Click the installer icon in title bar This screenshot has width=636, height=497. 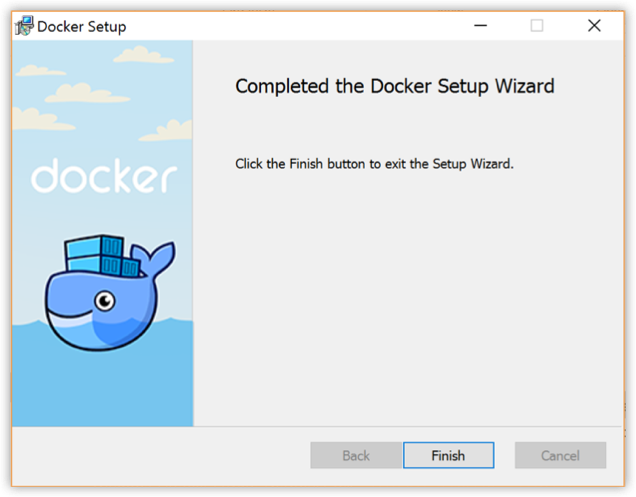[23, 26]
